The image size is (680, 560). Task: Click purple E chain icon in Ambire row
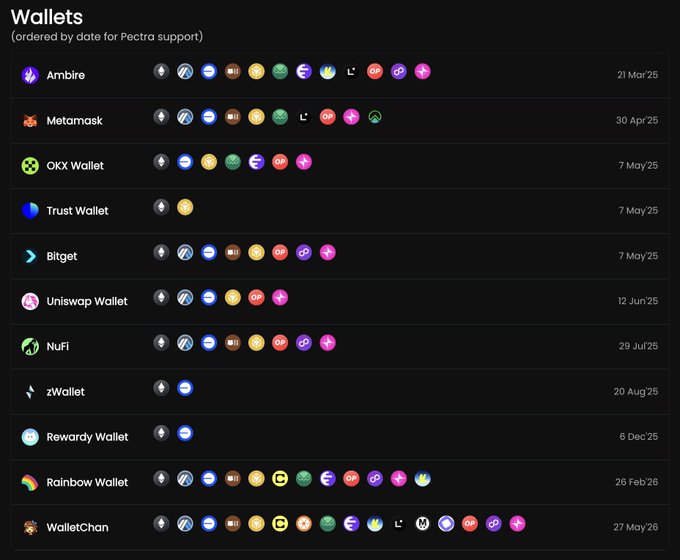coord(304,71)
